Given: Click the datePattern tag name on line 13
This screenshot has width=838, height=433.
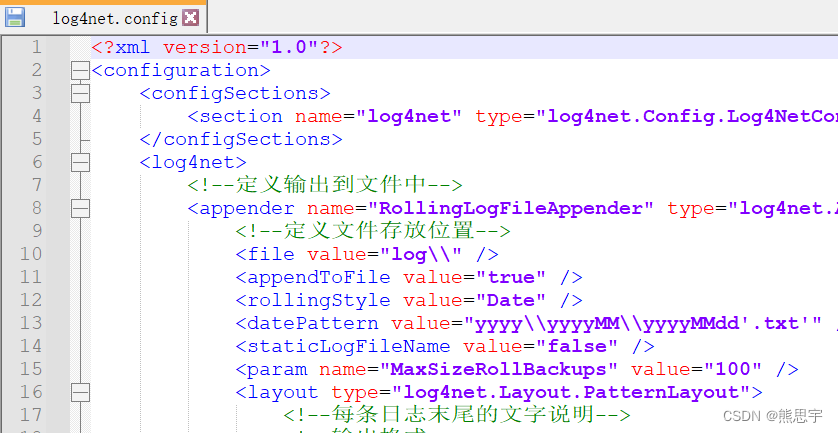Looking at the screenshot, I should click(x=313, y=323).
